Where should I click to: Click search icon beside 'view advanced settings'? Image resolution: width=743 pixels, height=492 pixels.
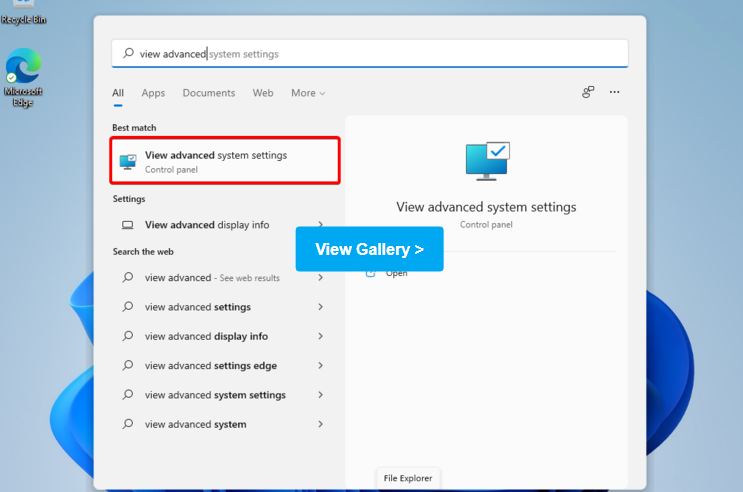tap(127, 307)
